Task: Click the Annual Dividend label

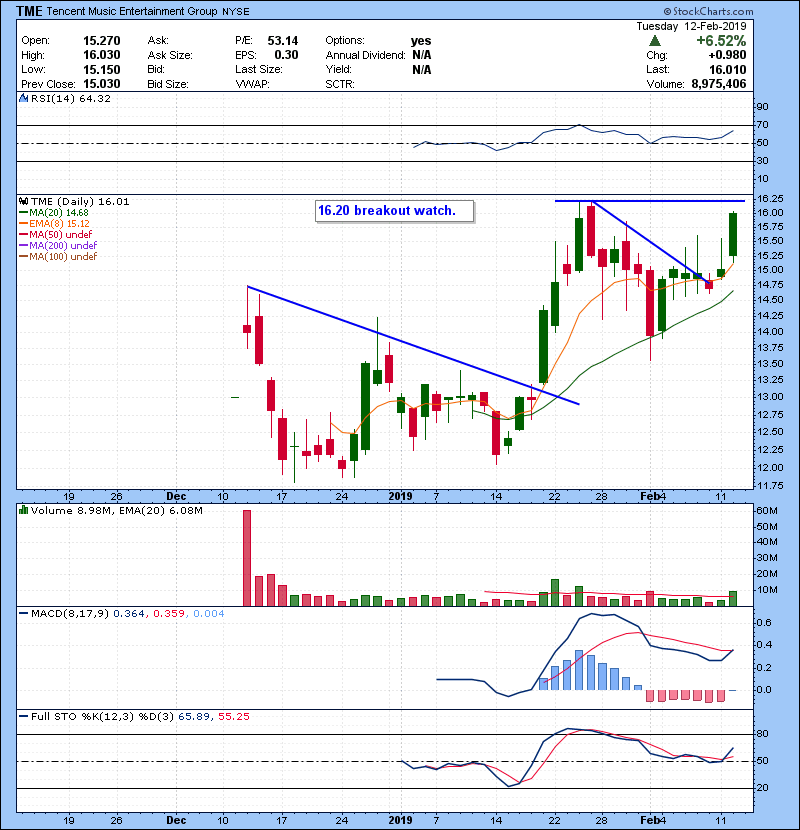Action: [365, 55]
